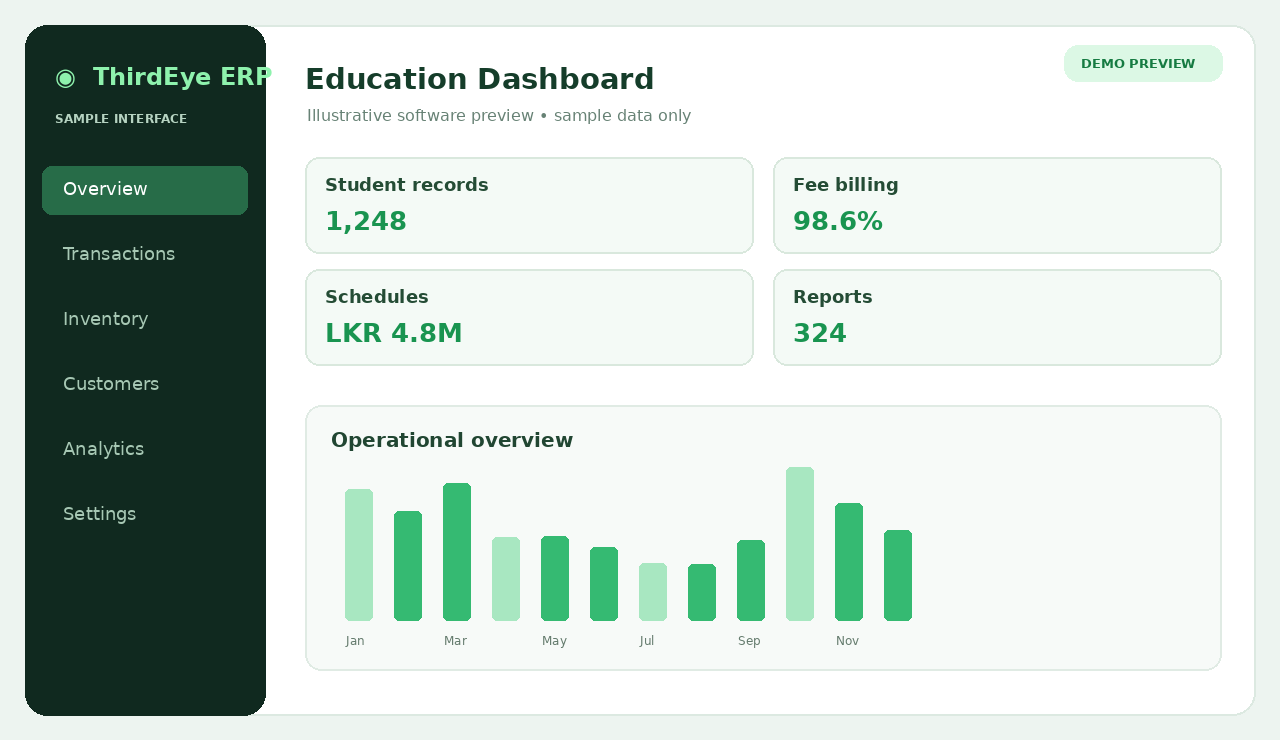Click the illustrative software preview subtitle

(499, 116)
